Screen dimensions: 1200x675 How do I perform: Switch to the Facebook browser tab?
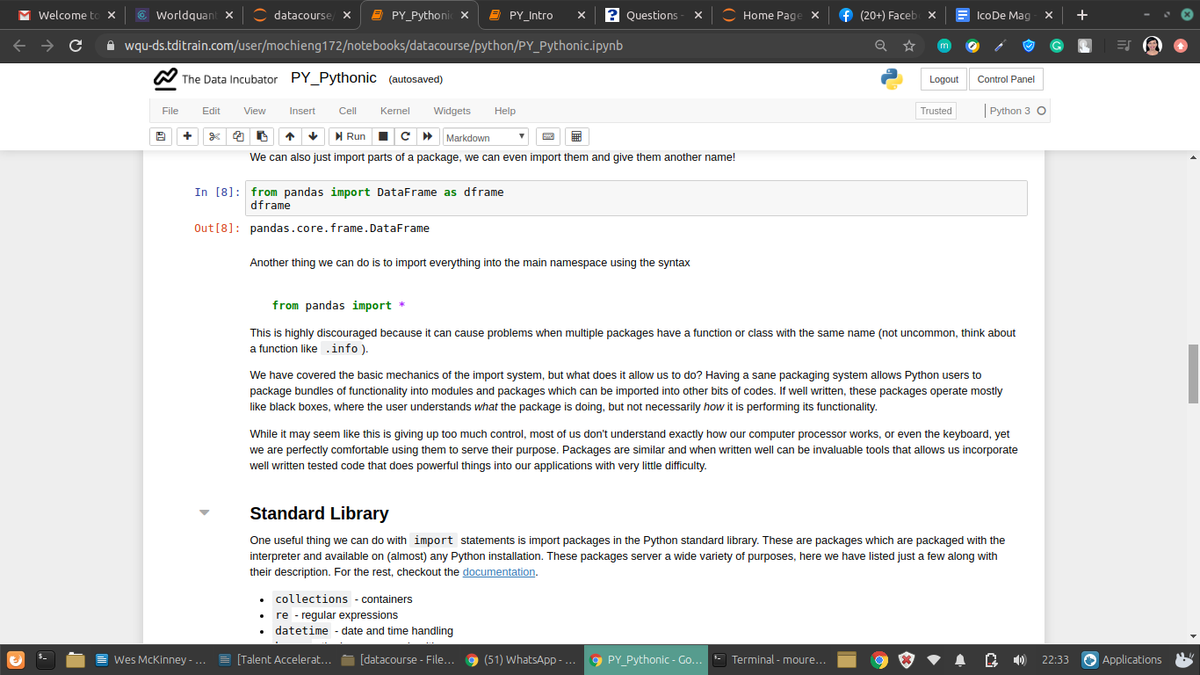click(x=886, y=16)
